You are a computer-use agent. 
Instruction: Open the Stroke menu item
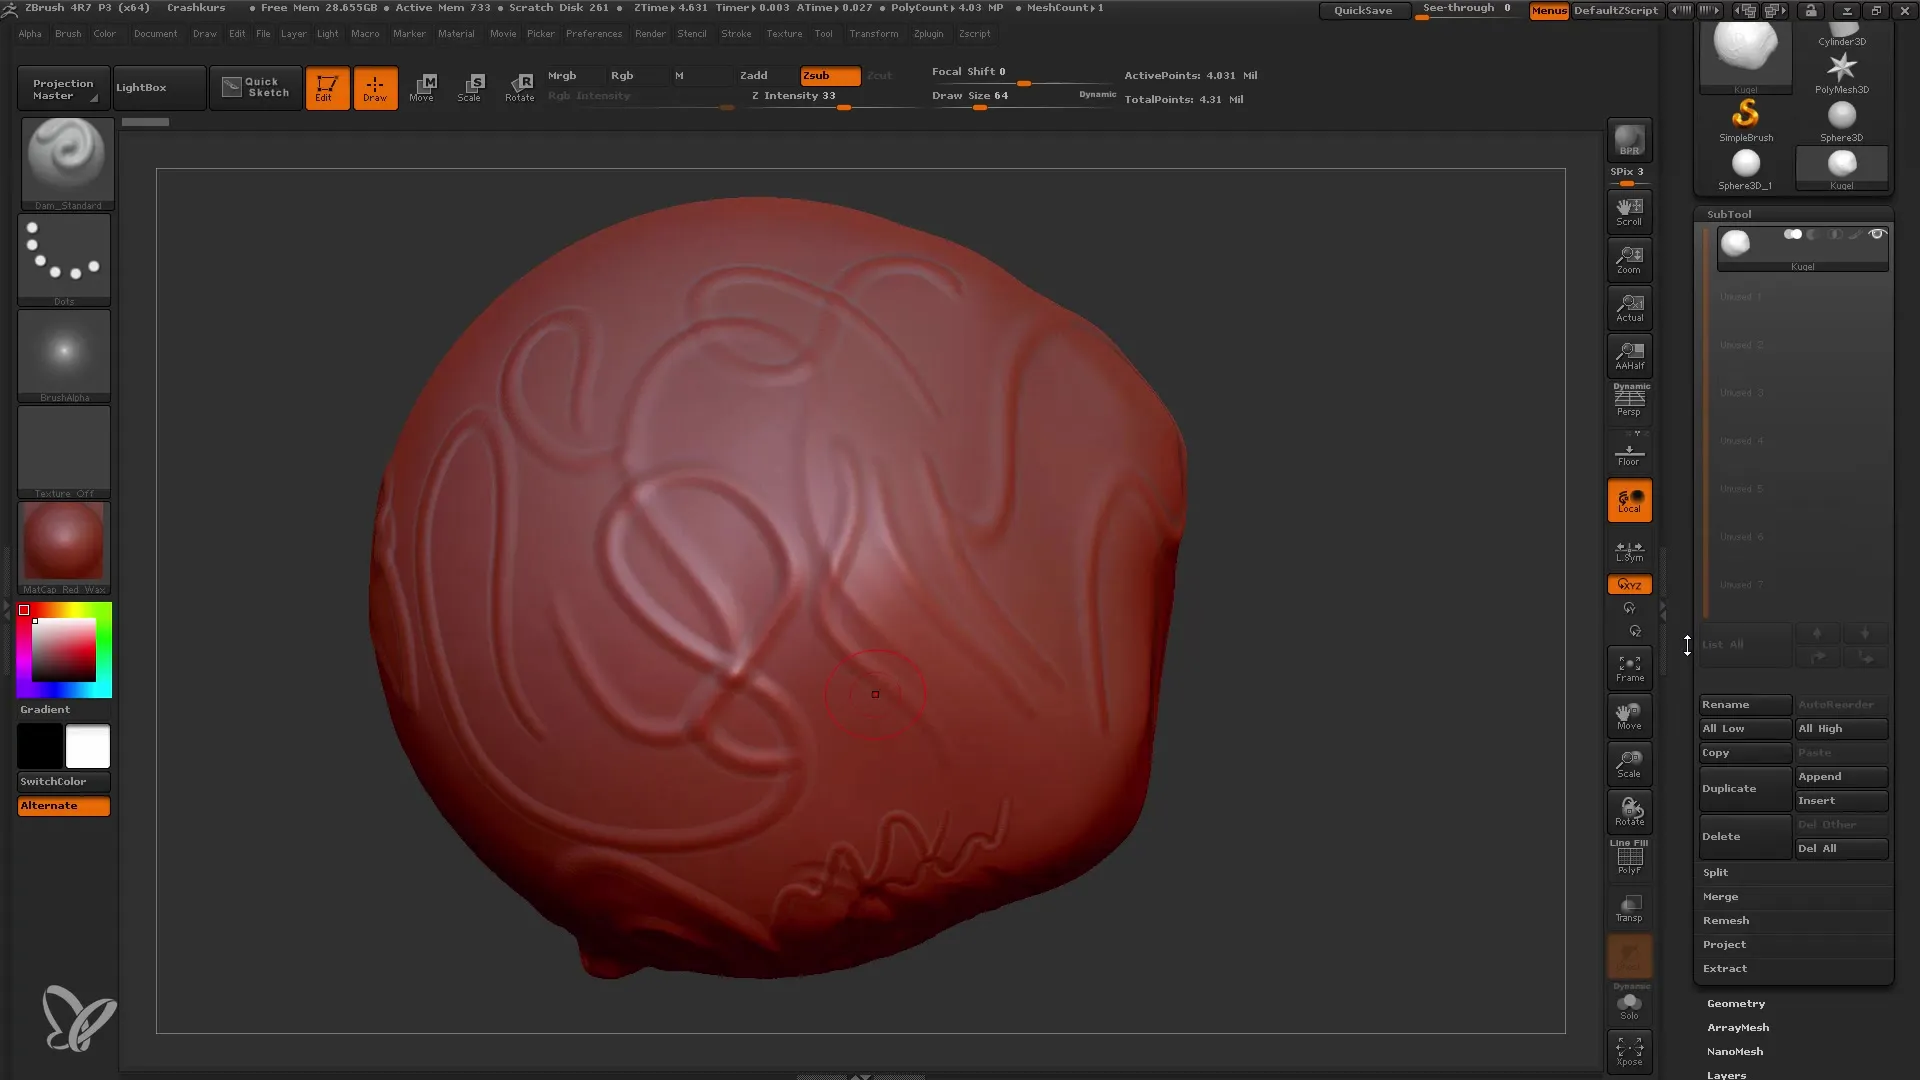(x=736, y=33)
